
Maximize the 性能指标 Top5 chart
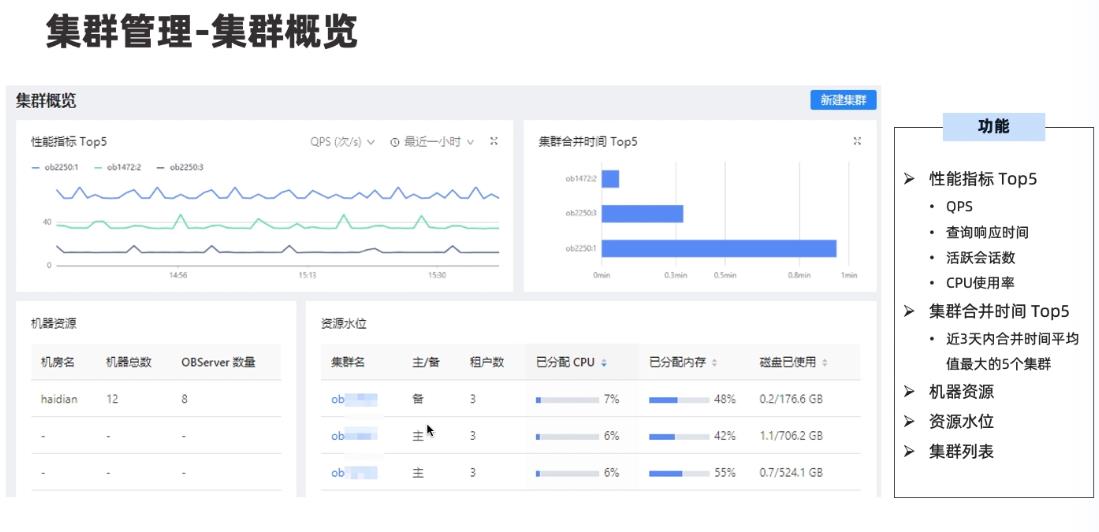tap(494, 142)
